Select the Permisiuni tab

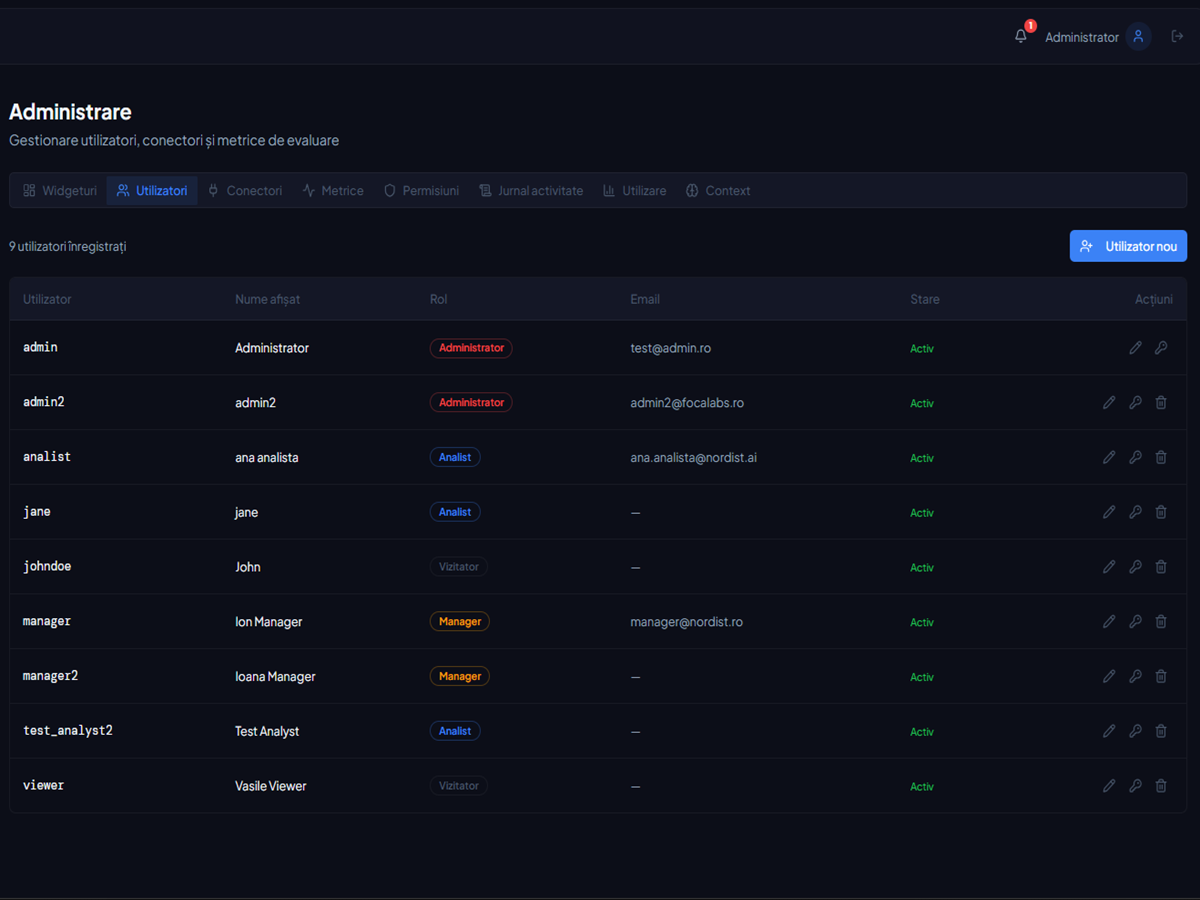pyautogui.click(x=421, y=190)
